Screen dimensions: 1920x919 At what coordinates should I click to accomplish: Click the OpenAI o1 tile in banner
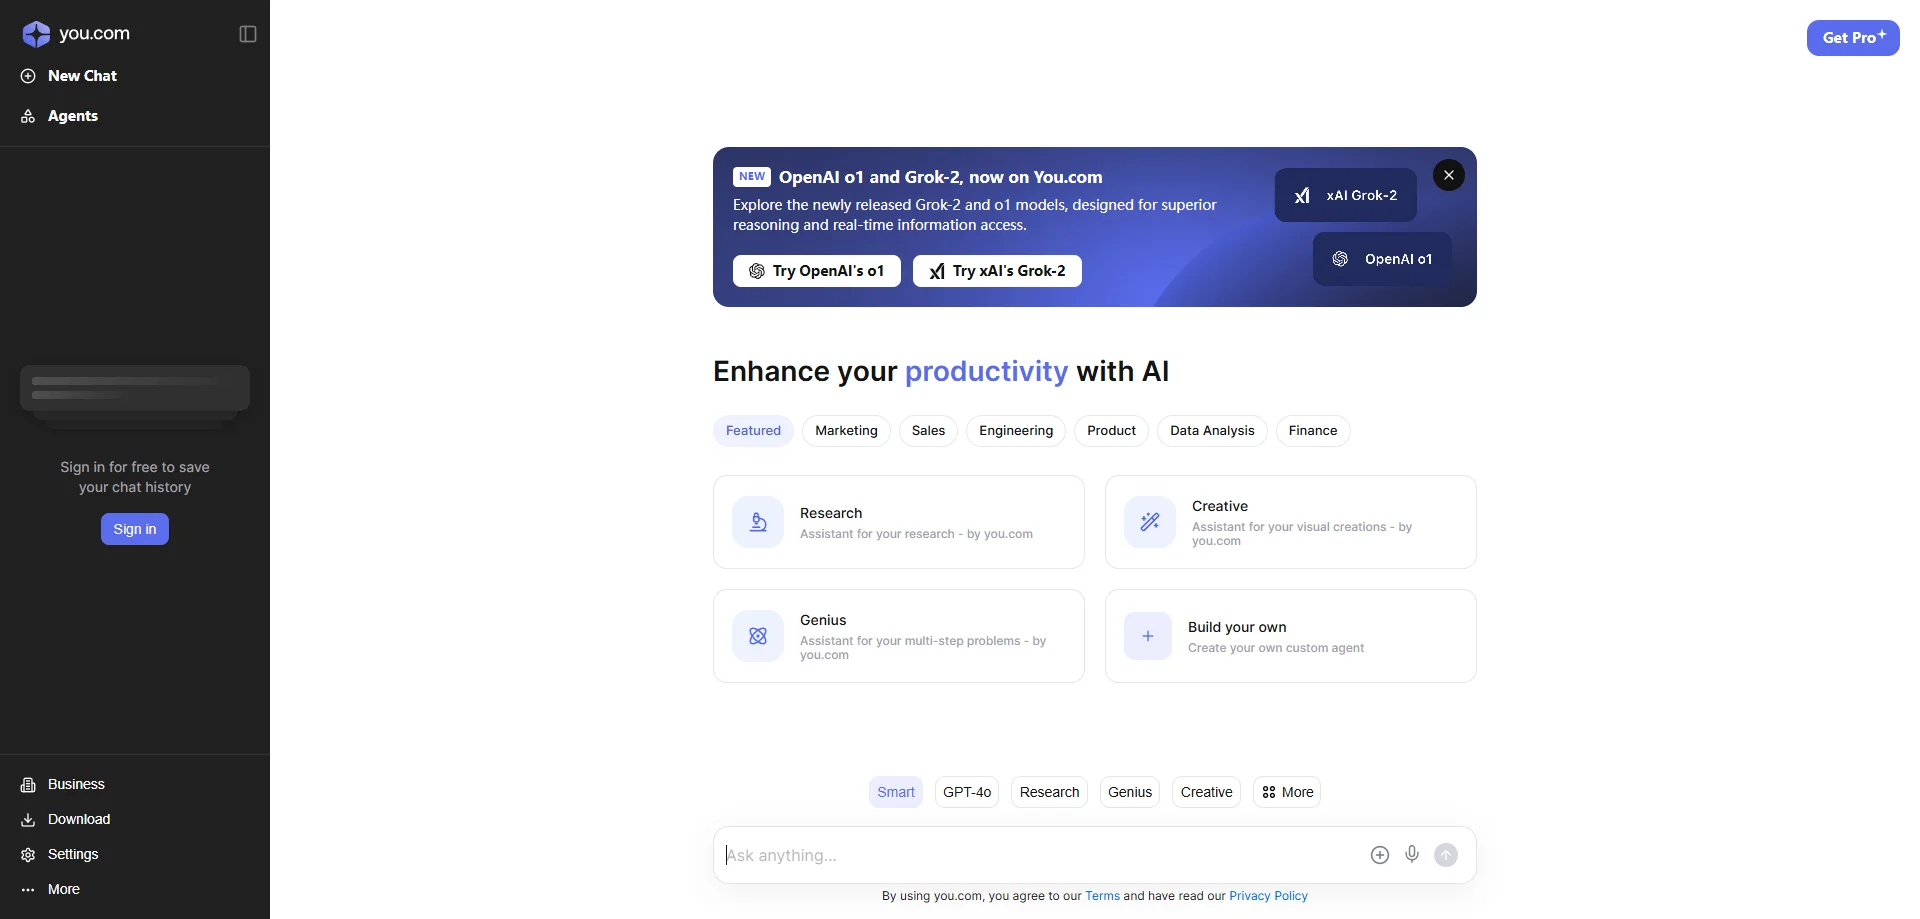(1382, 259)
